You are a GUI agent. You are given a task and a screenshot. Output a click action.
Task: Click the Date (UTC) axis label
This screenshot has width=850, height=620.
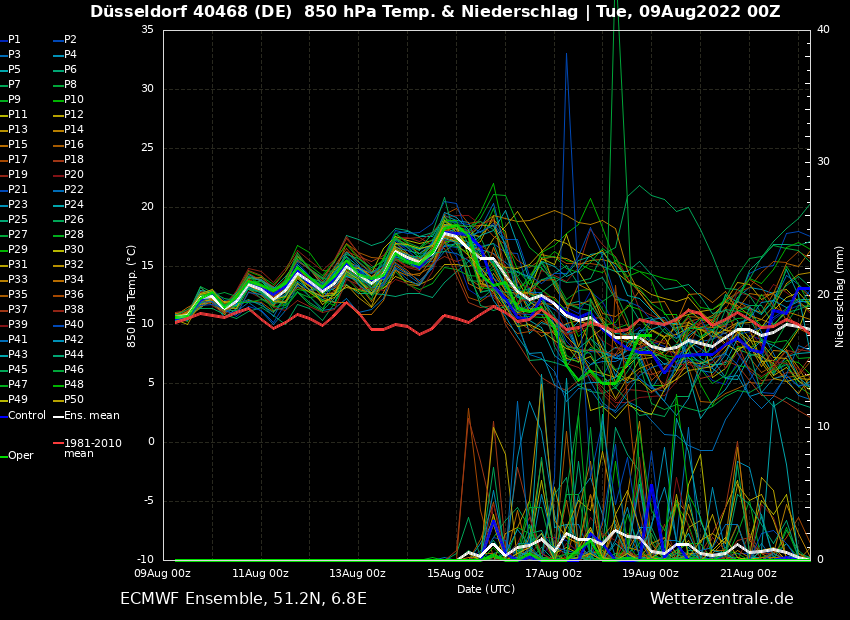click(x=486, y=590)
